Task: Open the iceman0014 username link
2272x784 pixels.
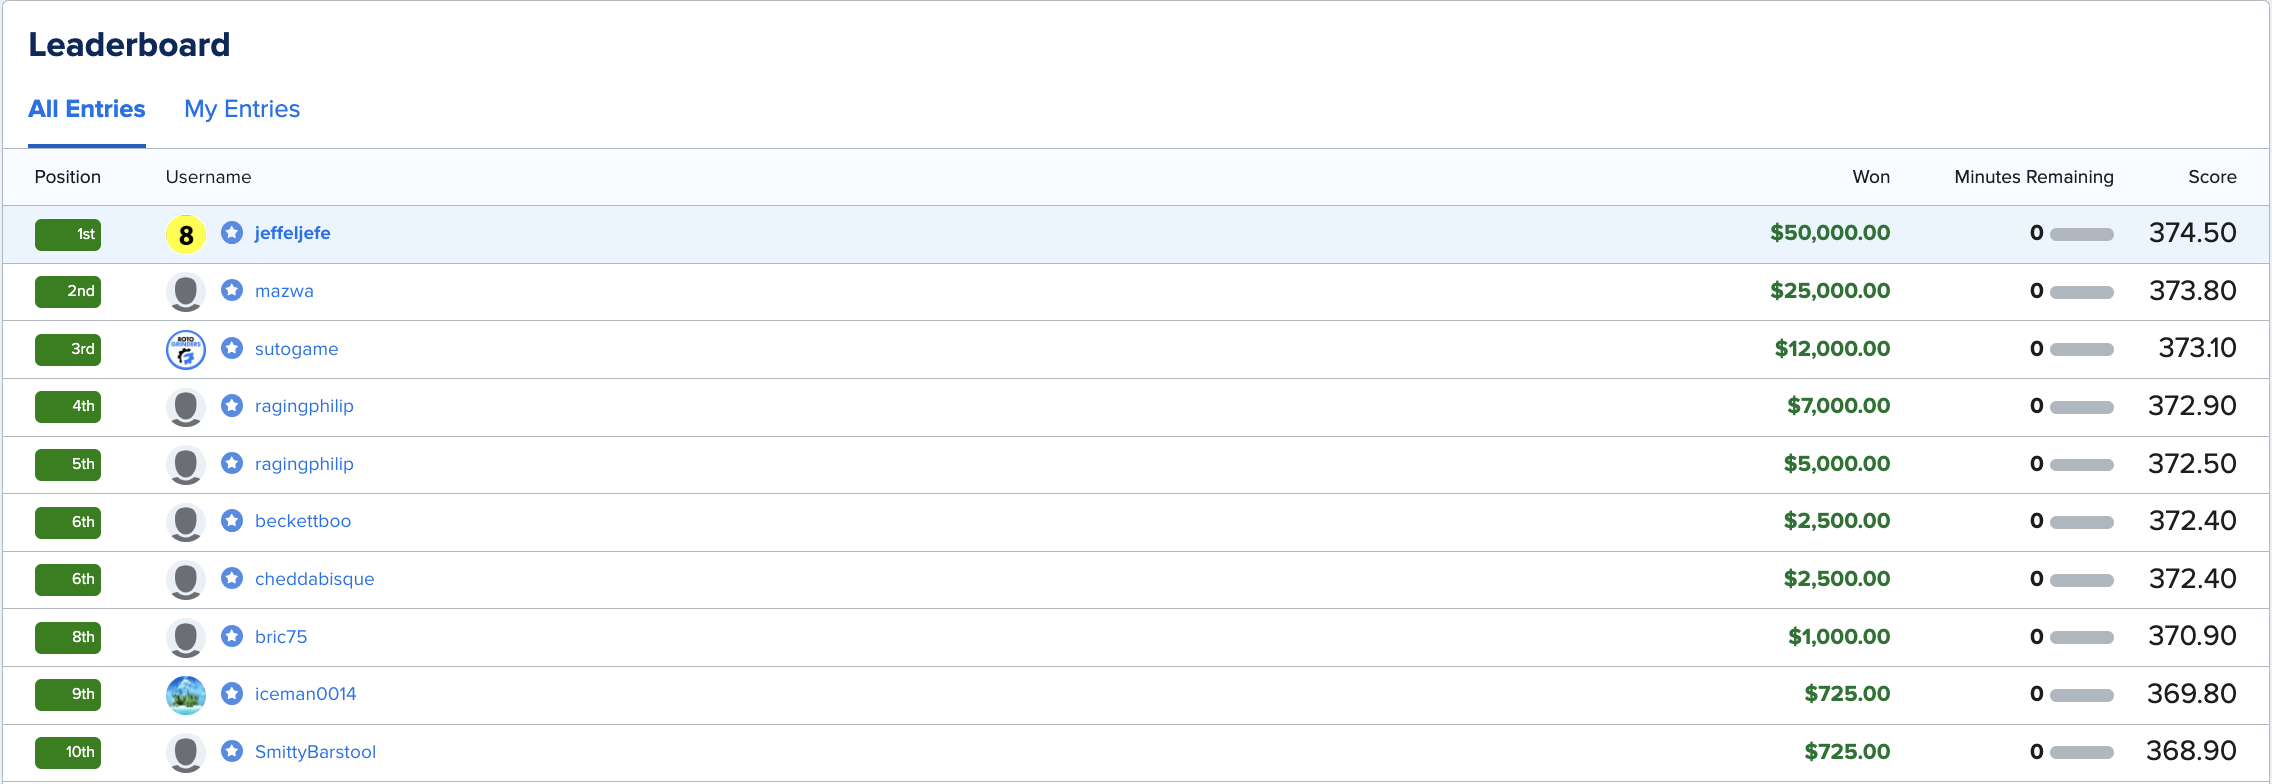Action: point(305,694)
